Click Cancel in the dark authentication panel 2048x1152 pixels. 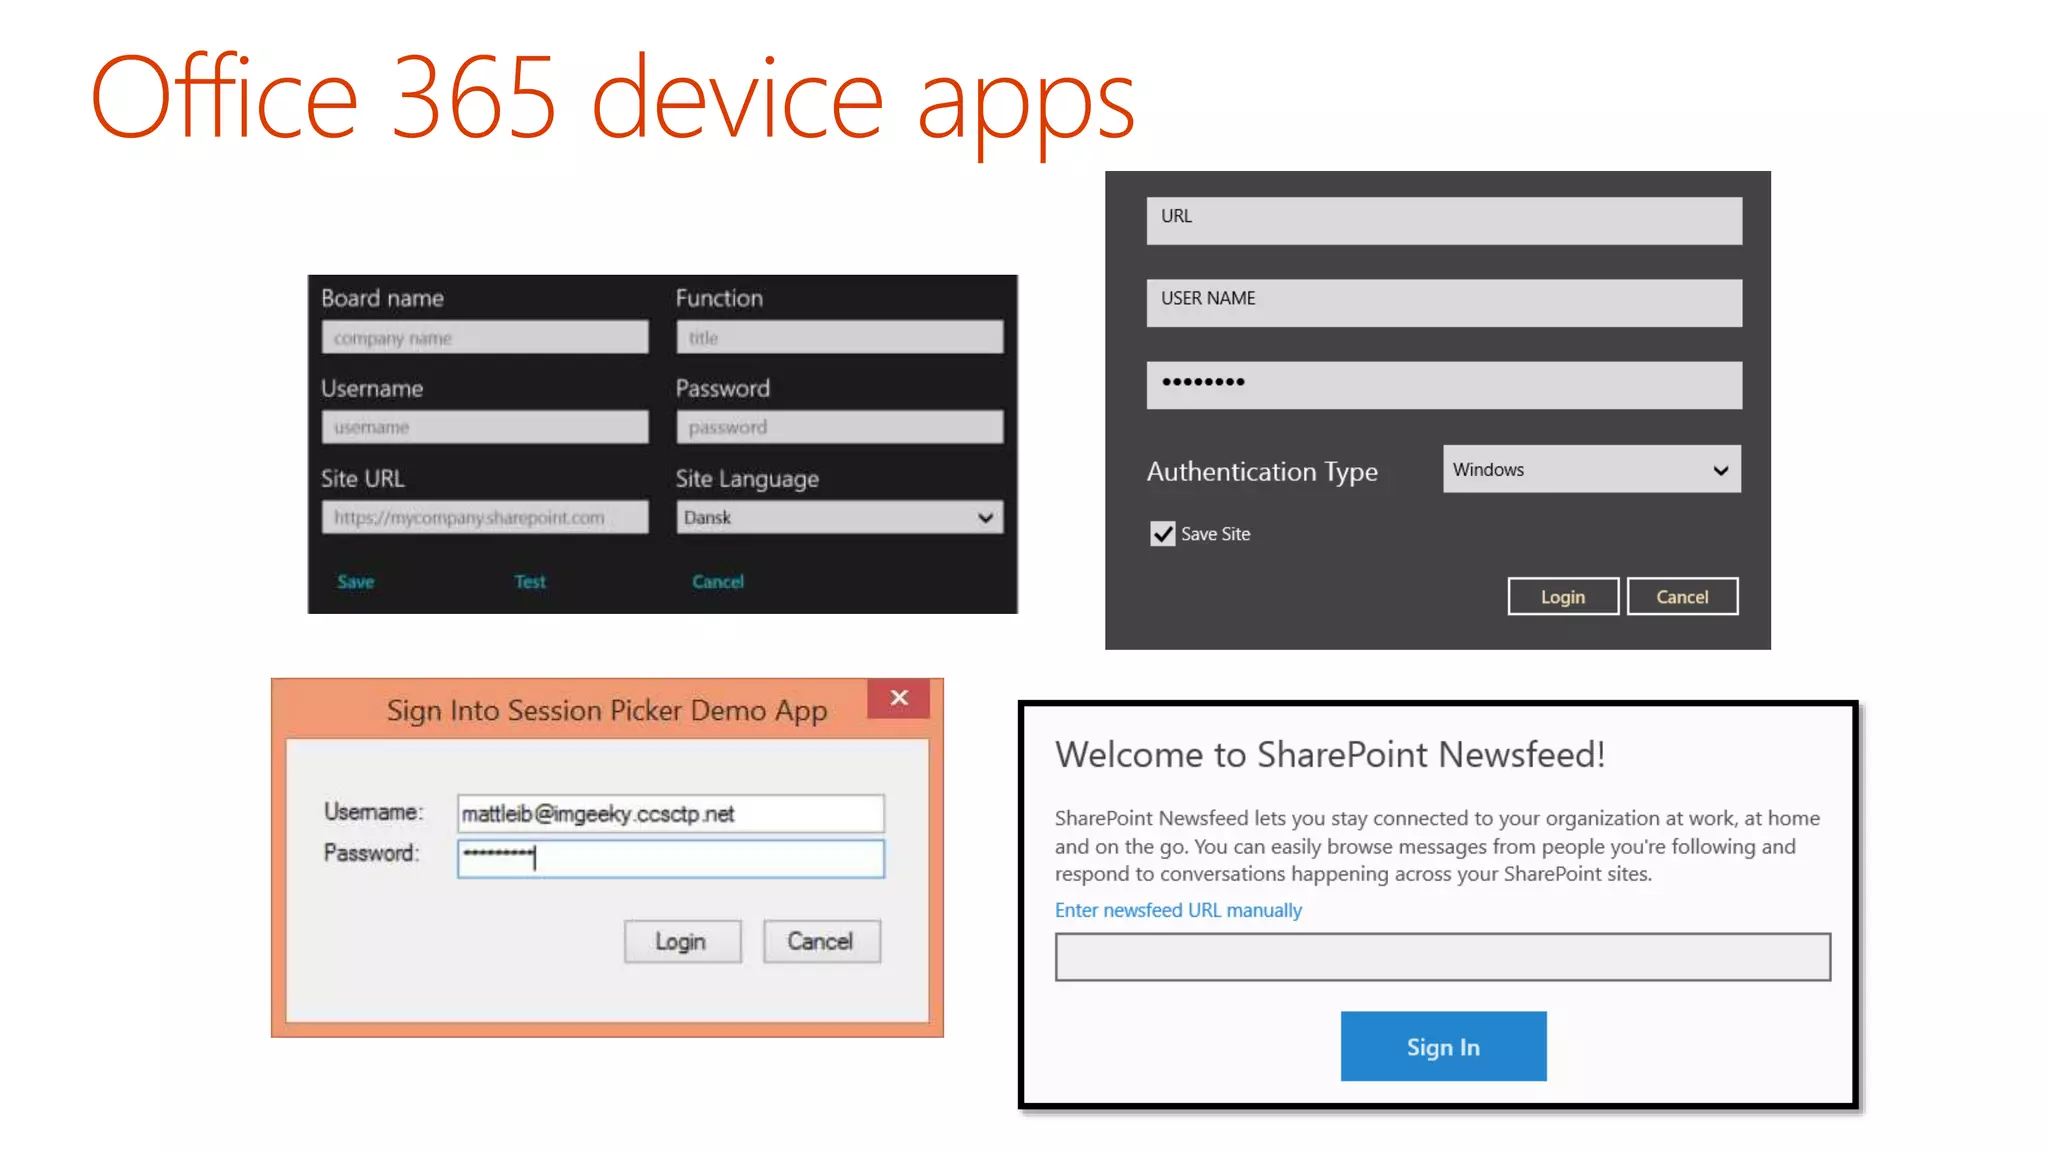[x=1682, y=597]
